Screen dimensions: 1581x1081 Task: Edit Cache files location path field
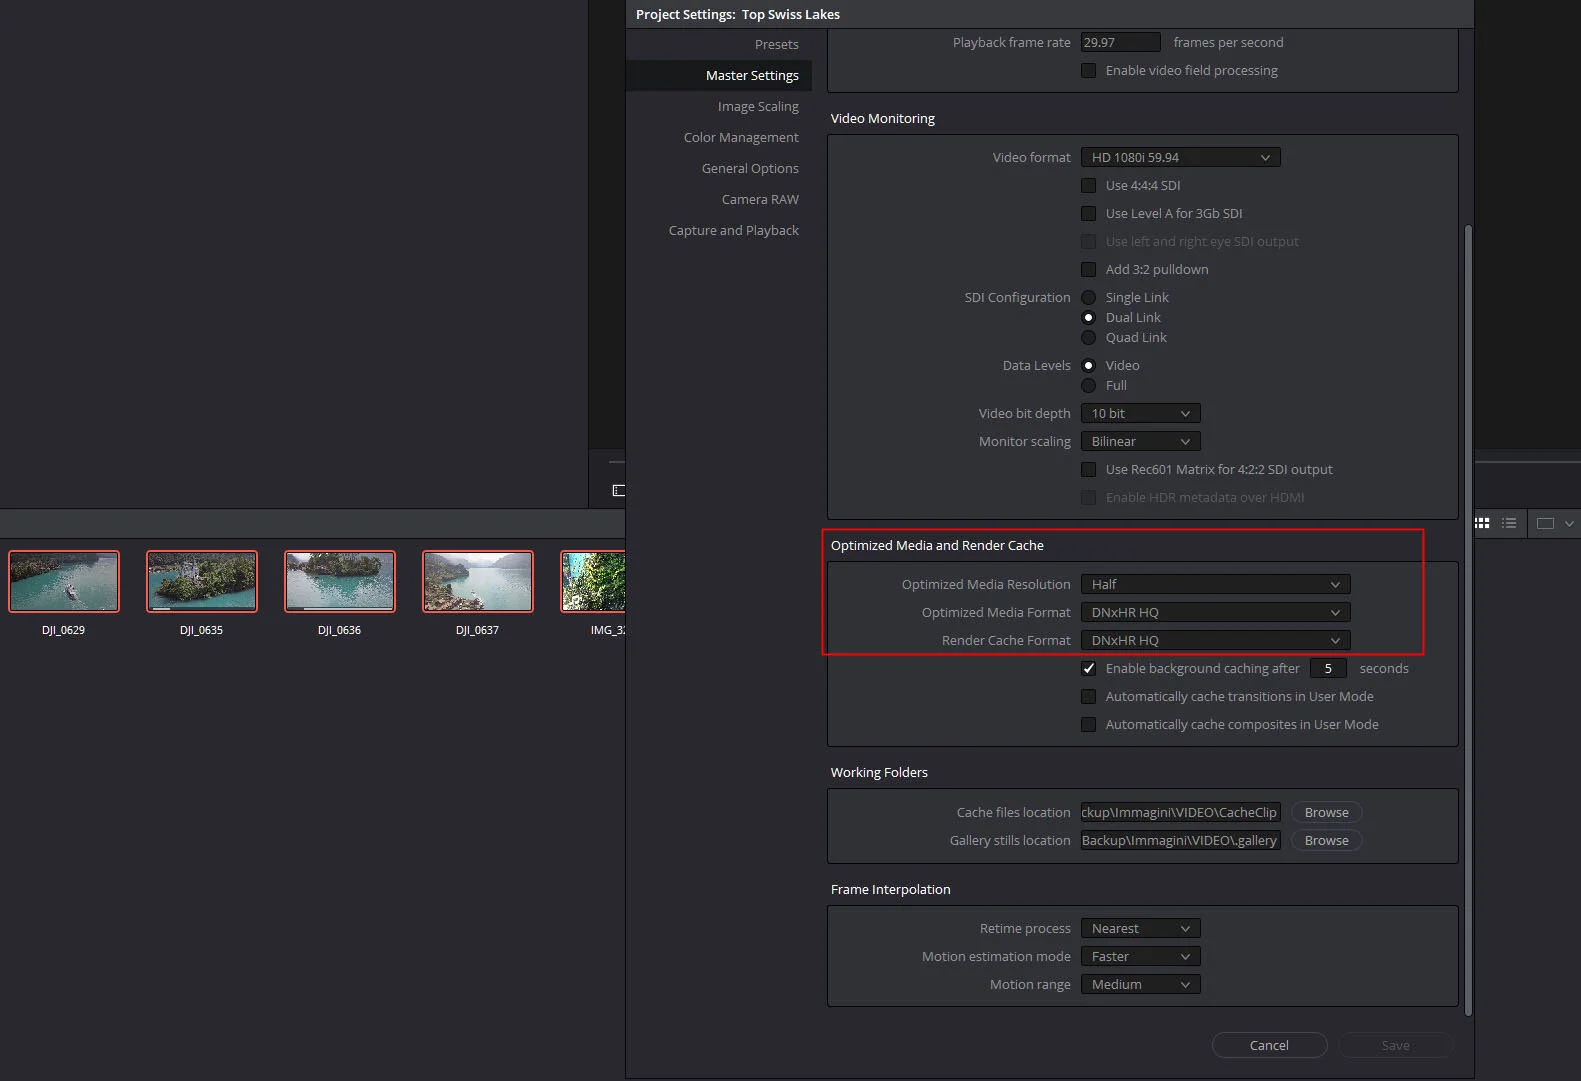pos(1180,812)
